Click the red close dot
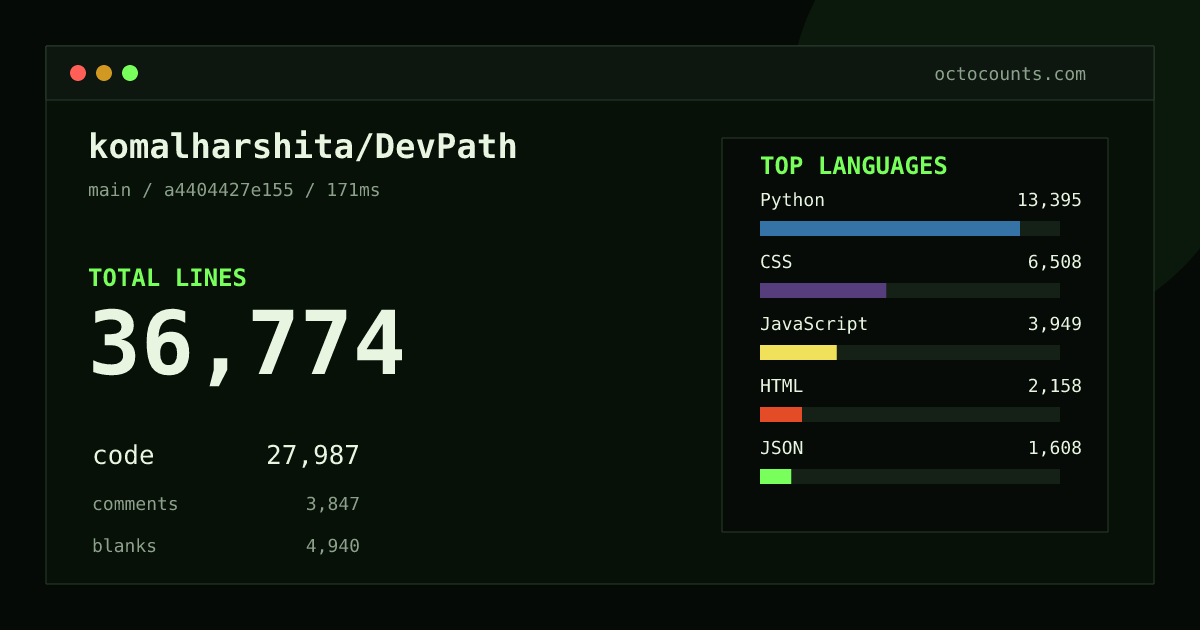This screenshot has width=1200, height=630. tap(78, 73)
